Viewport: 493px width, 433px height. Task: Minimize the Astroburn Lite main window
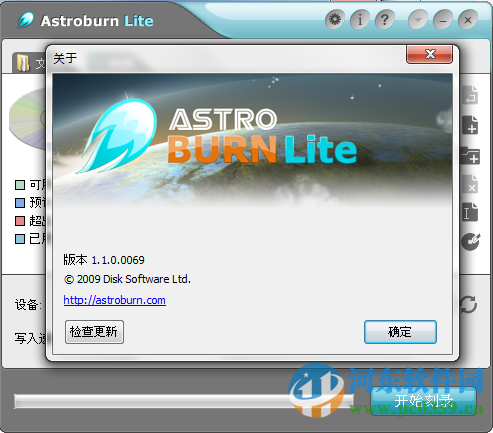443,20
